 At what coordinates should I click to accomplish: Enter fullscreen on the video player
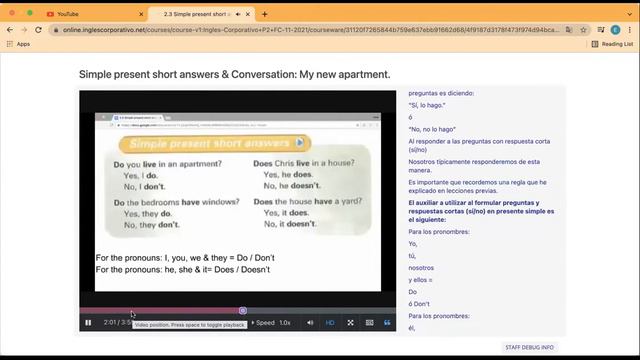(350, 322)
